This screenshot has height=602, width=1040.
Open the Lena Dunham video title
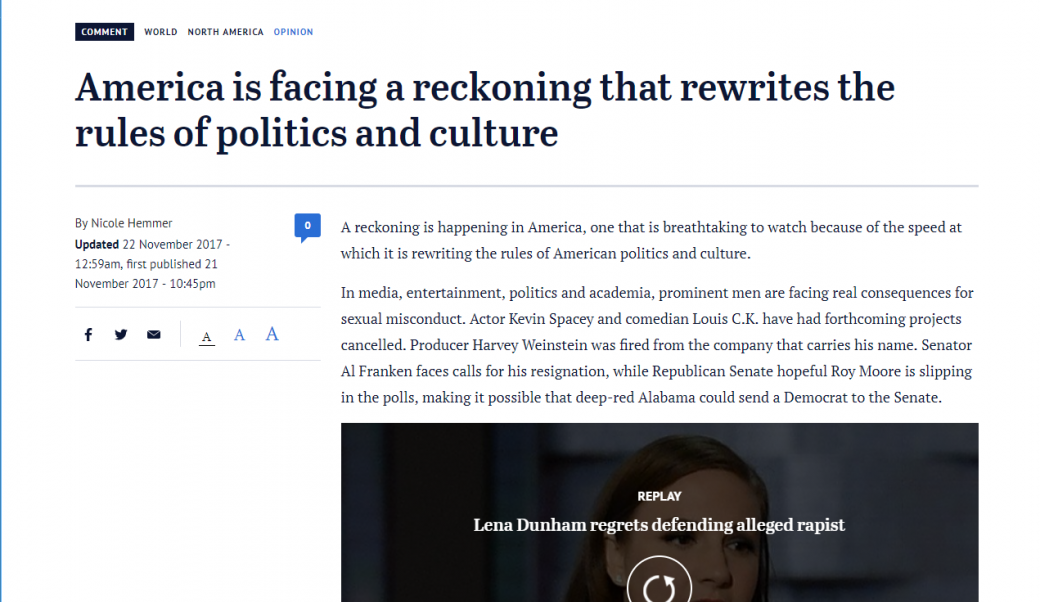point(659,525)
